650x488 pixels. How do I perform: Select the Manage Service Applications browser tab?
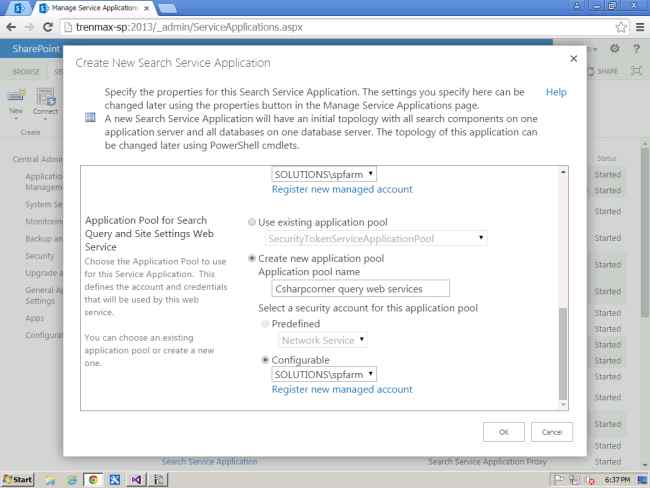pyautogui.click(x=94, y=8)
